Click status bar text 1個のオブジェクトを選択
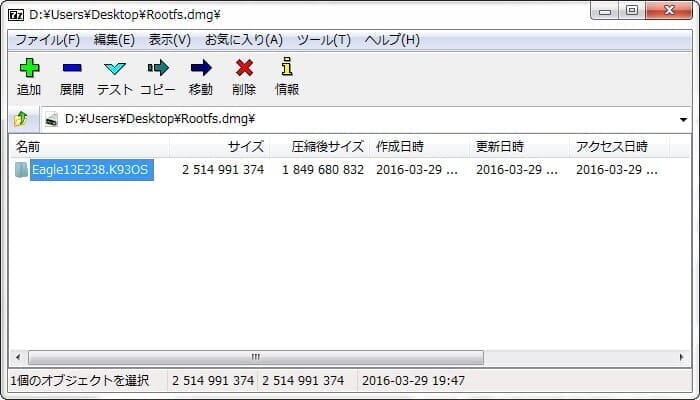 [x=80, y=381]
